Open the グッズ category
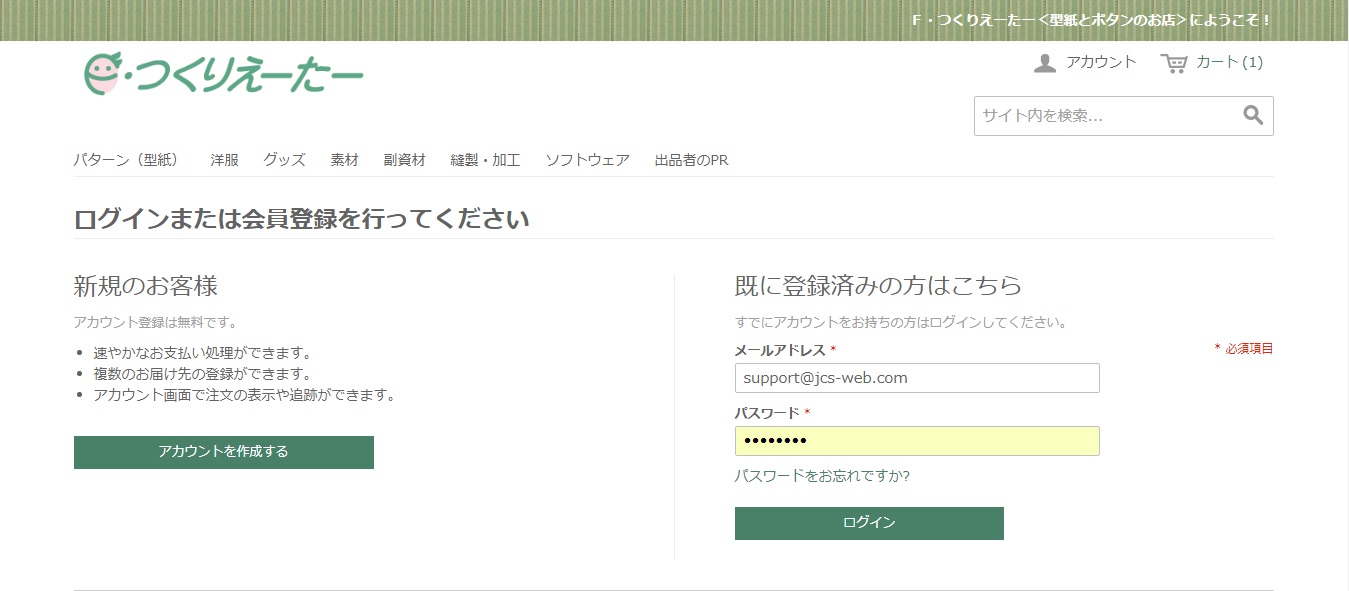 coord(283,158)
